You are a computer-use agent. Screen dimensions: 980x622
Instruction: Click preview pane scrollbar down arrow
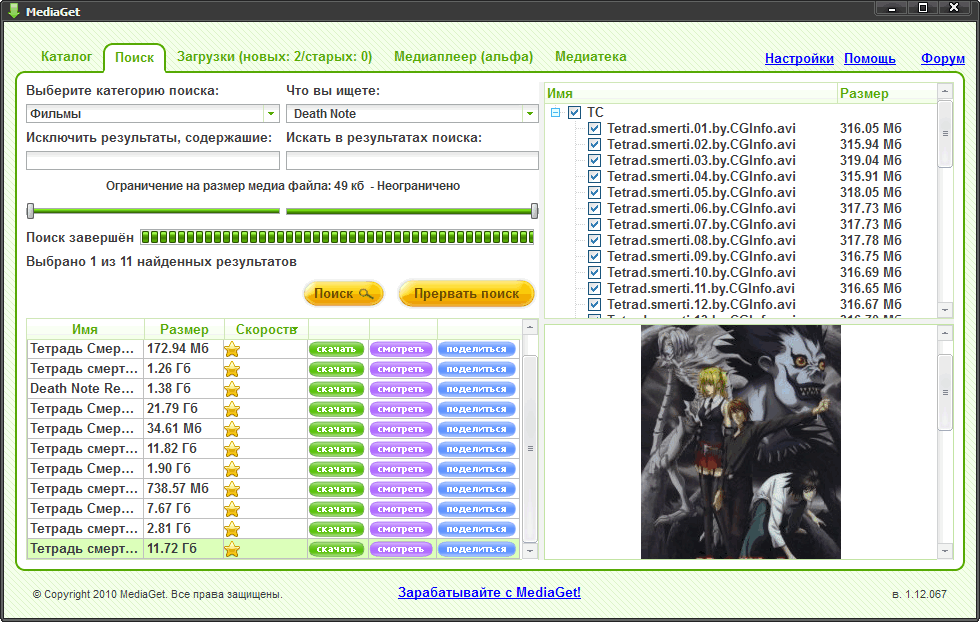tap(945, 551)
